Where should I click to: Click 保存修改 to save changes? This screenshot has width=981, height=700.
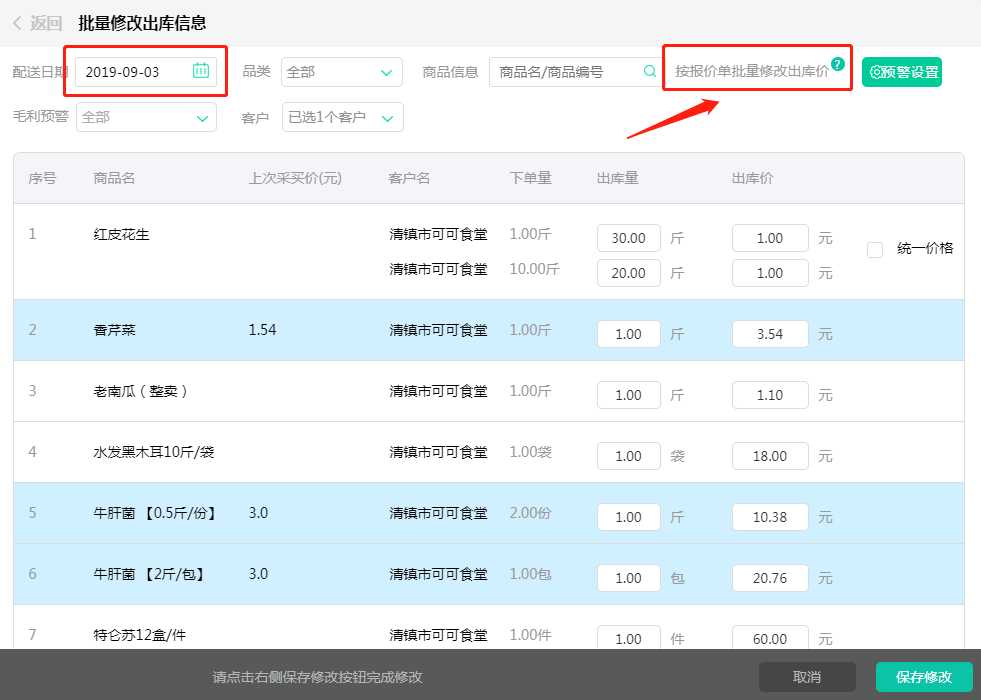tap(923, 677)
